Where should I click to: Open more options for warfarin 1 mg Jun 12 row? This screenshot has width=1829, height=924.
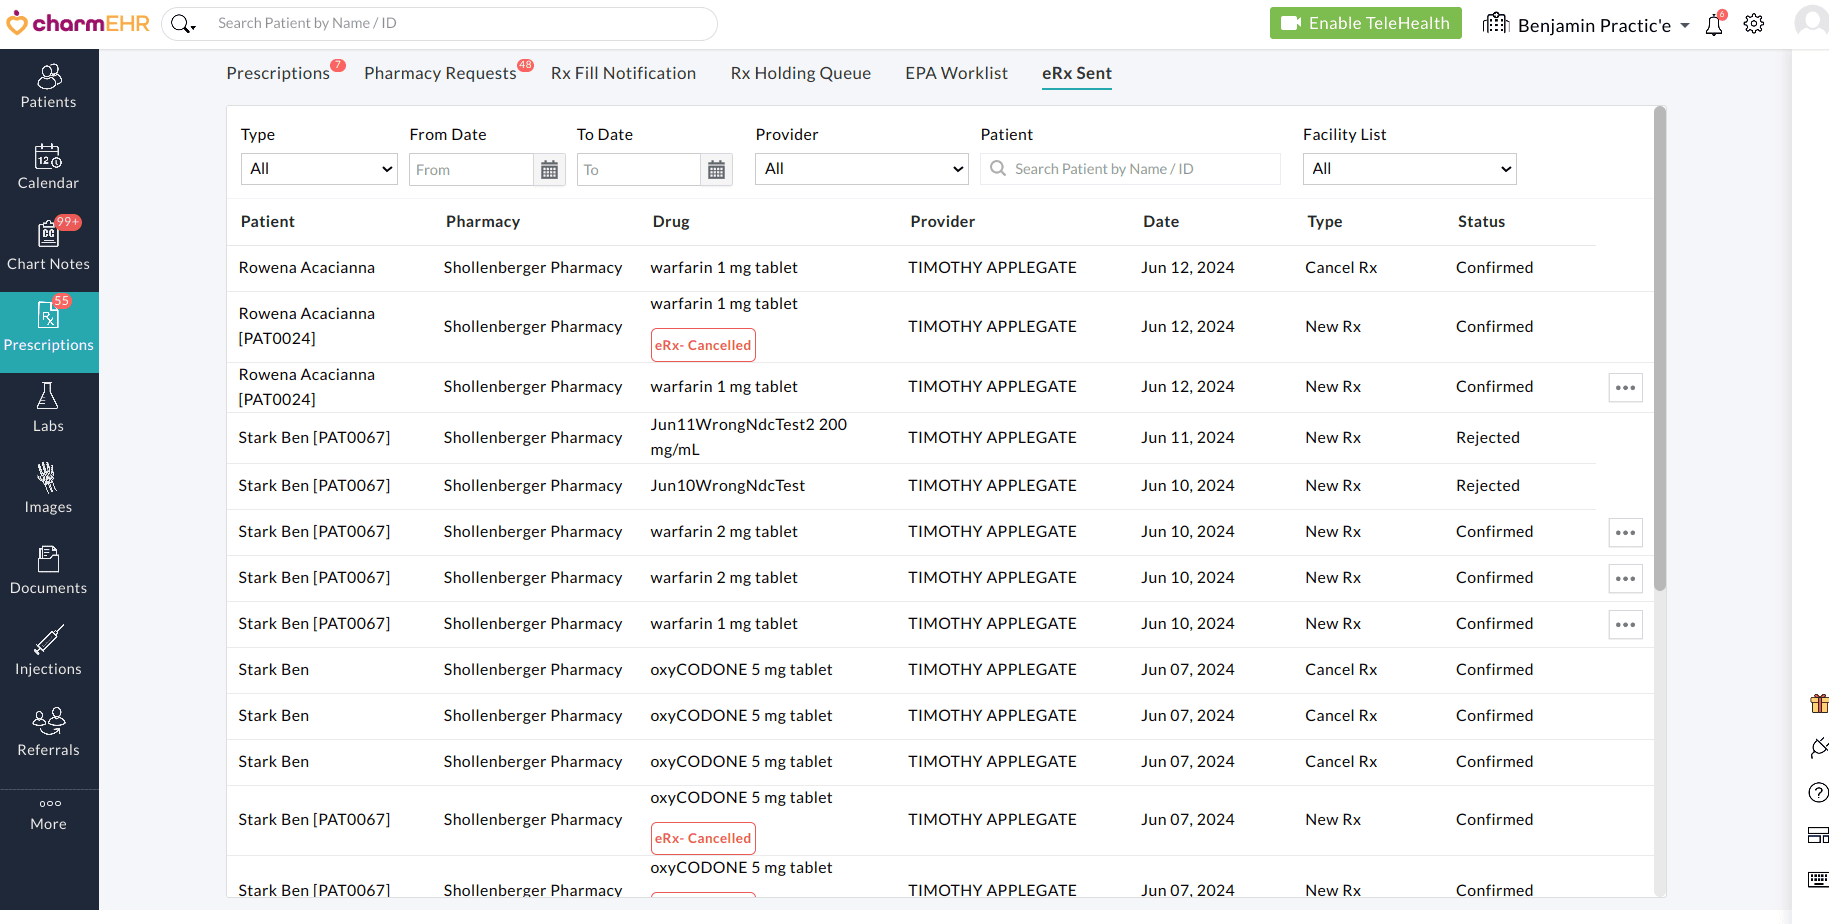click(1625, 388)
